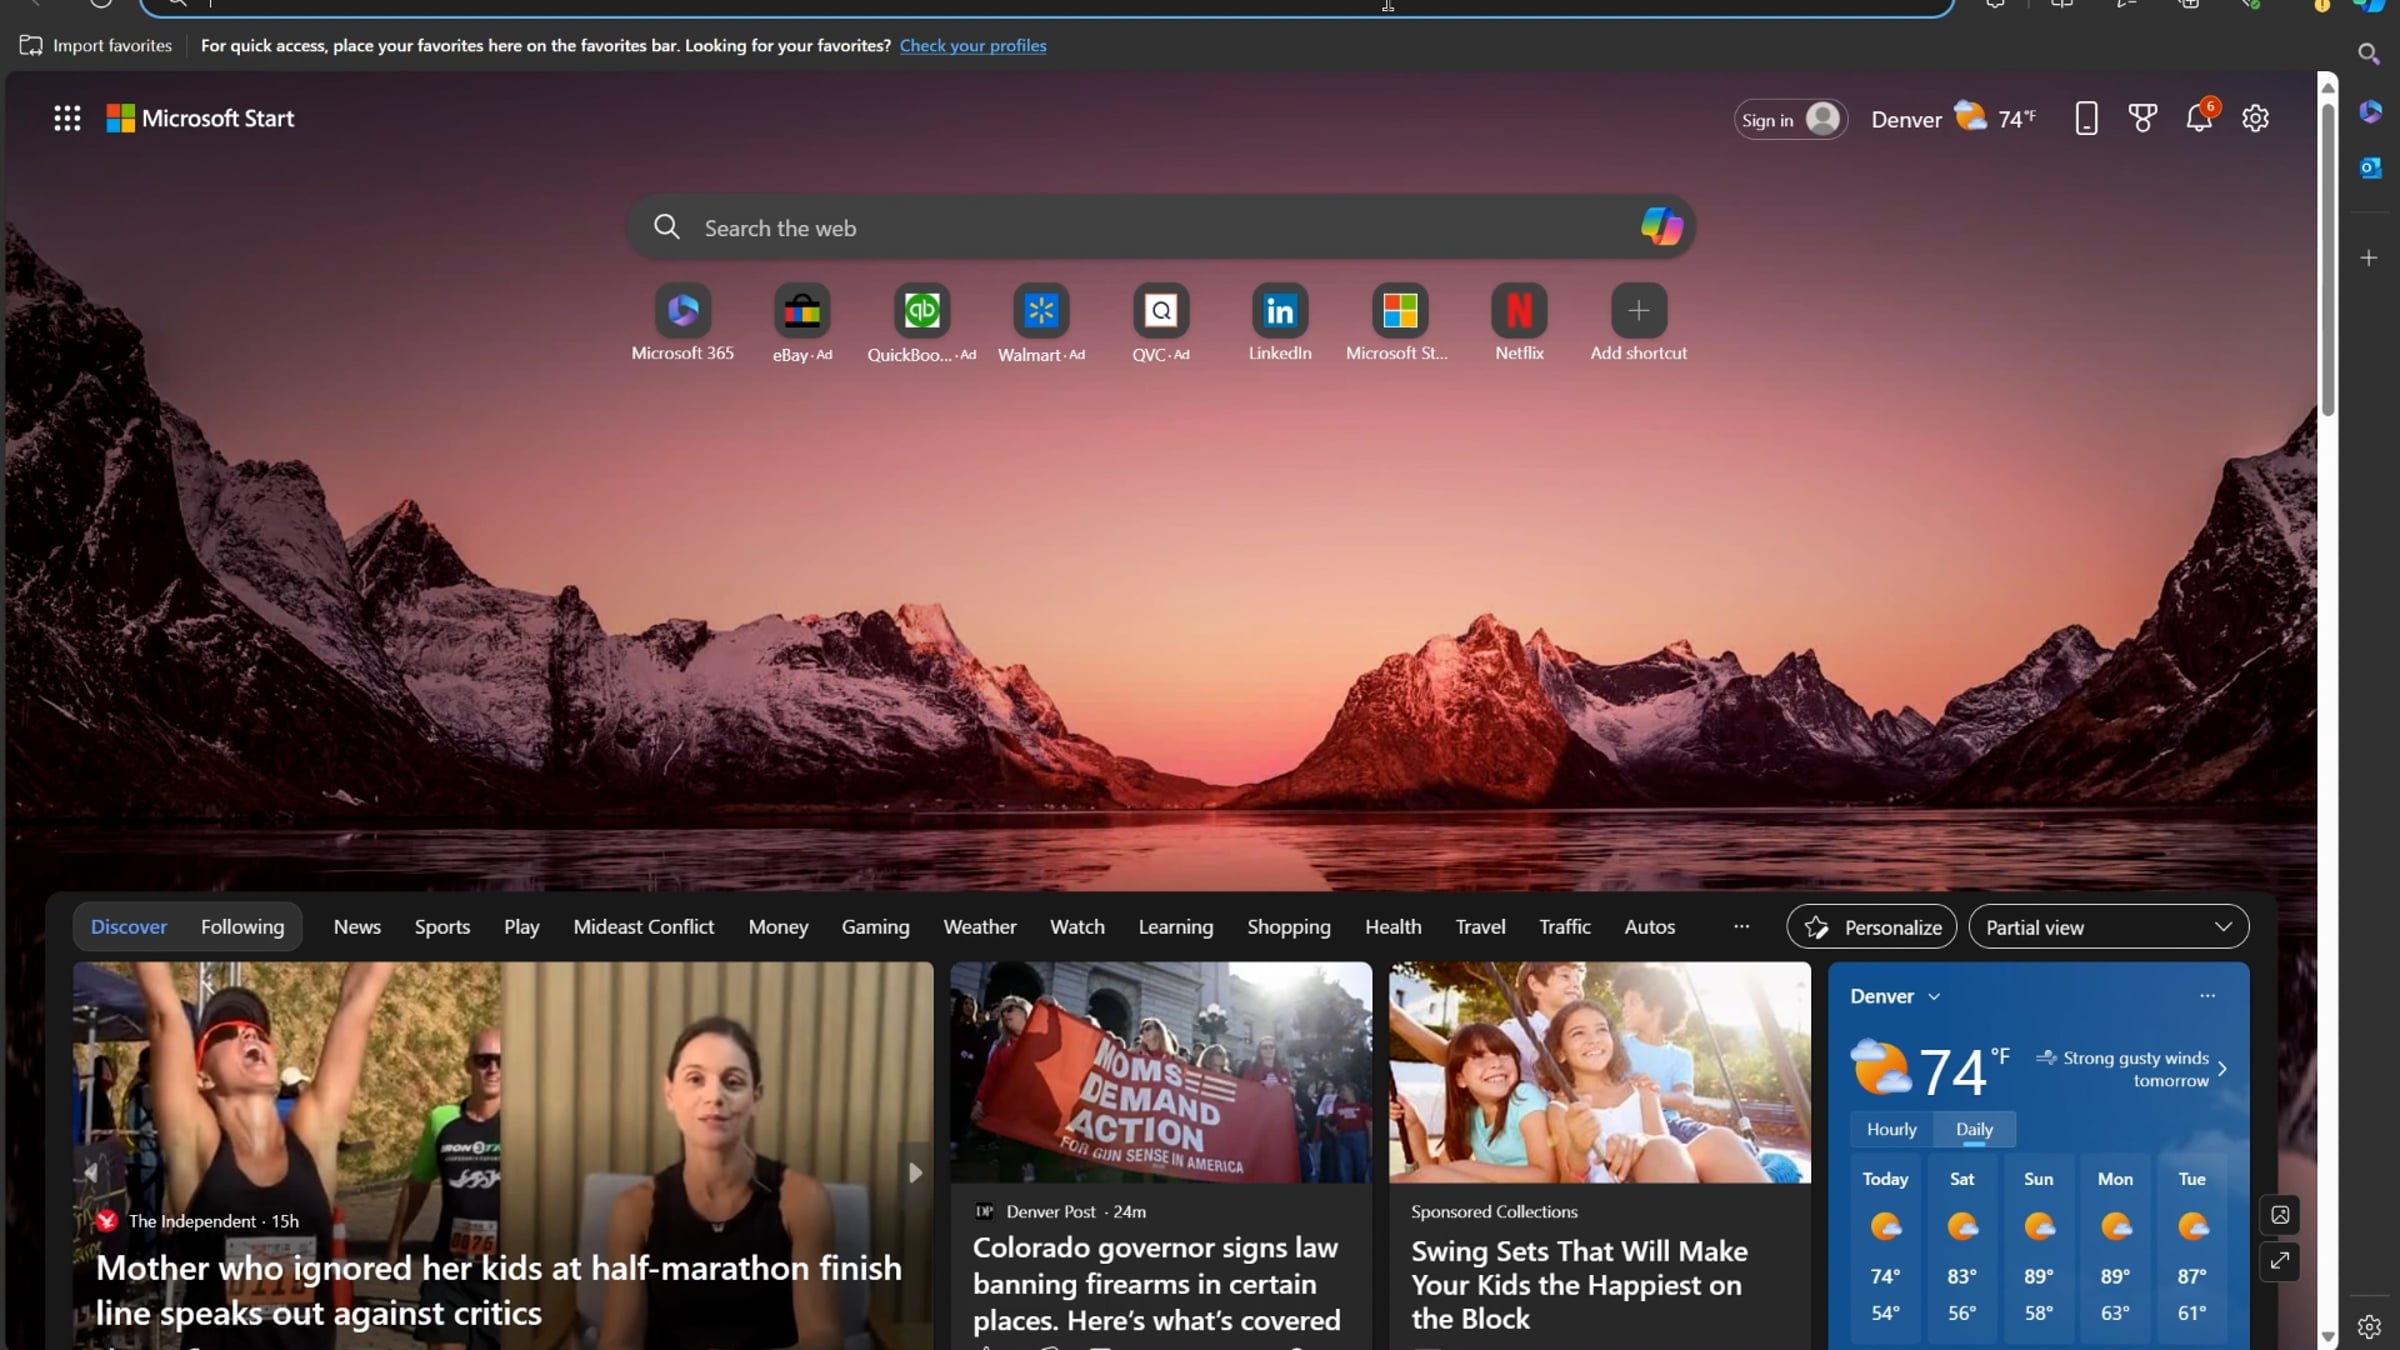Expand the Partial view dropdown

[2109, 927]
